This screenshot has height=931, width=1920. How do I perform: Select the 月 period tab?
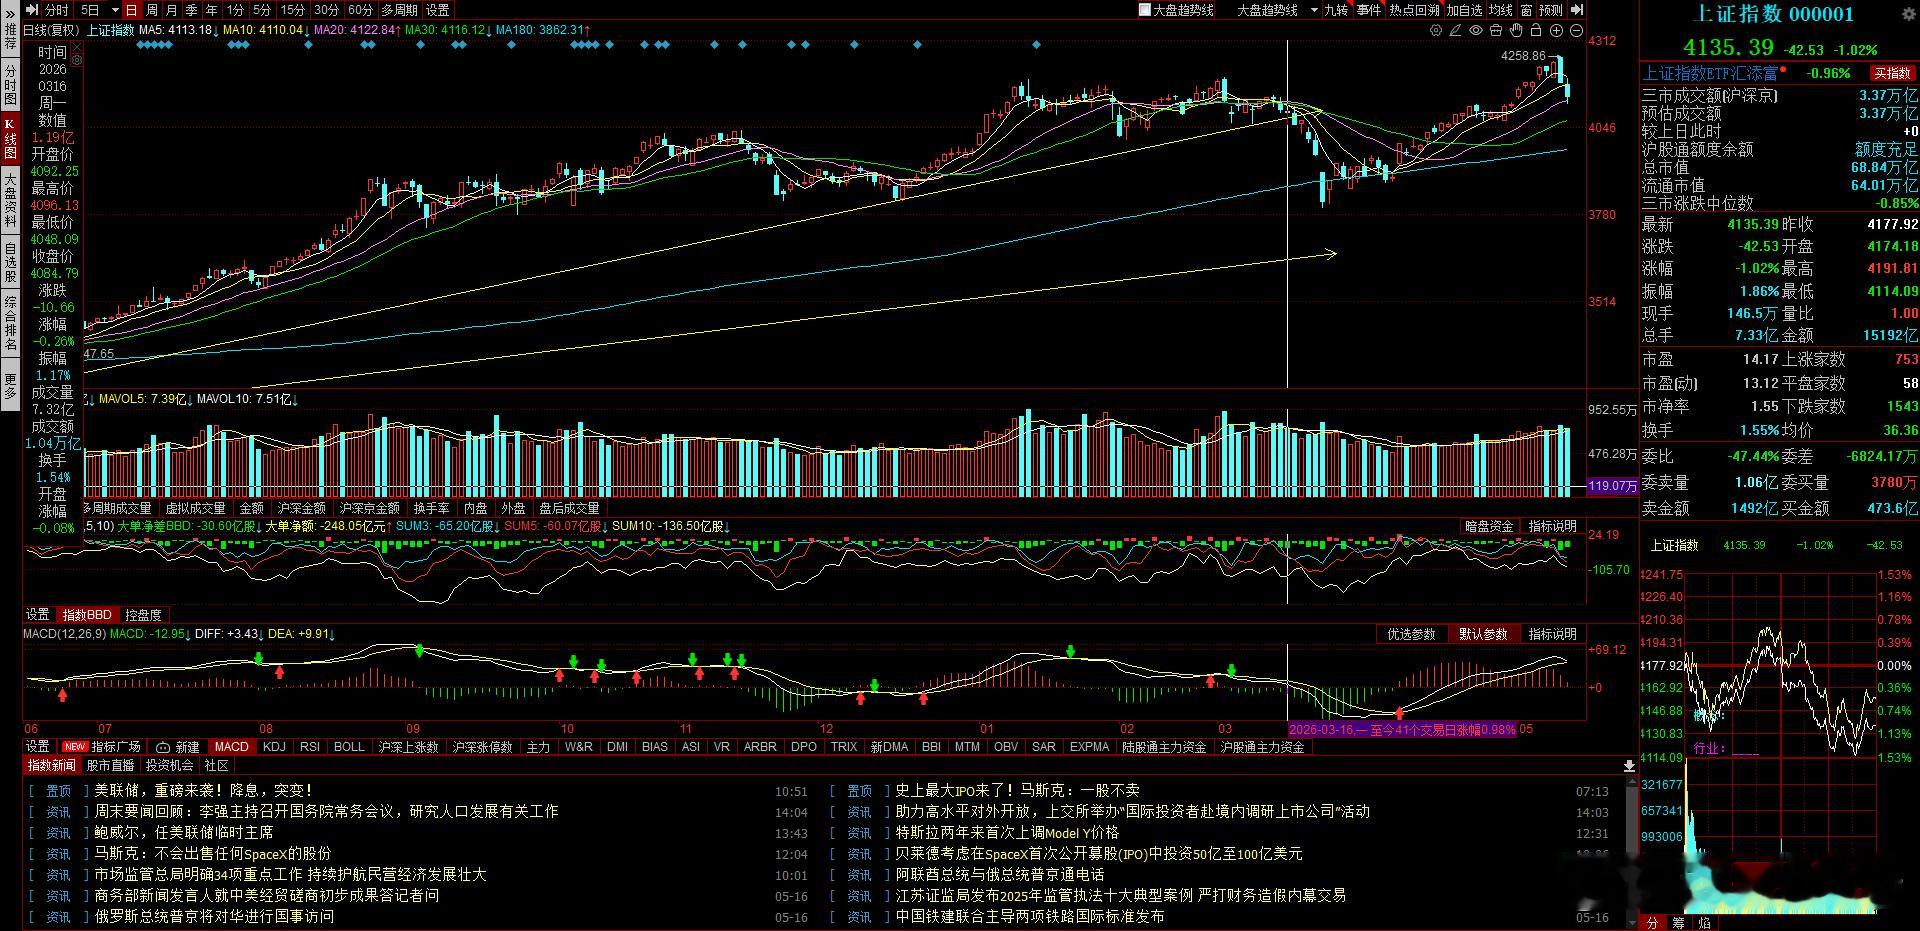171,10
